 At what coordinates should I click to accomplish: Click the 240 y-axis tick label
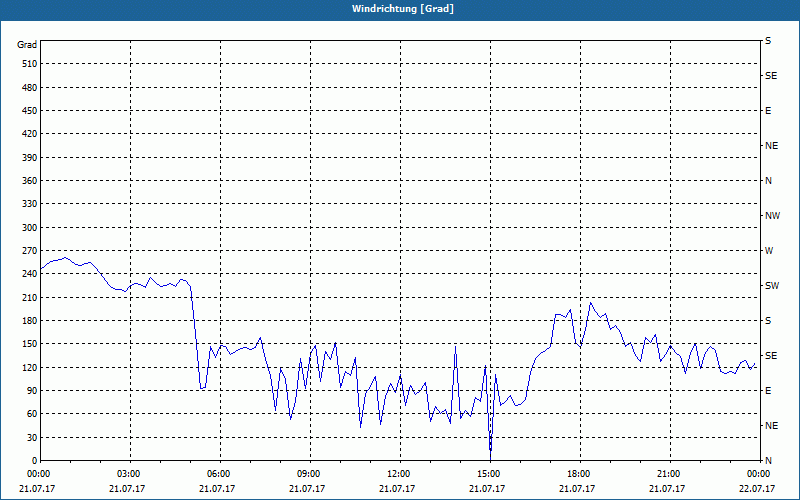coord(30,274)
